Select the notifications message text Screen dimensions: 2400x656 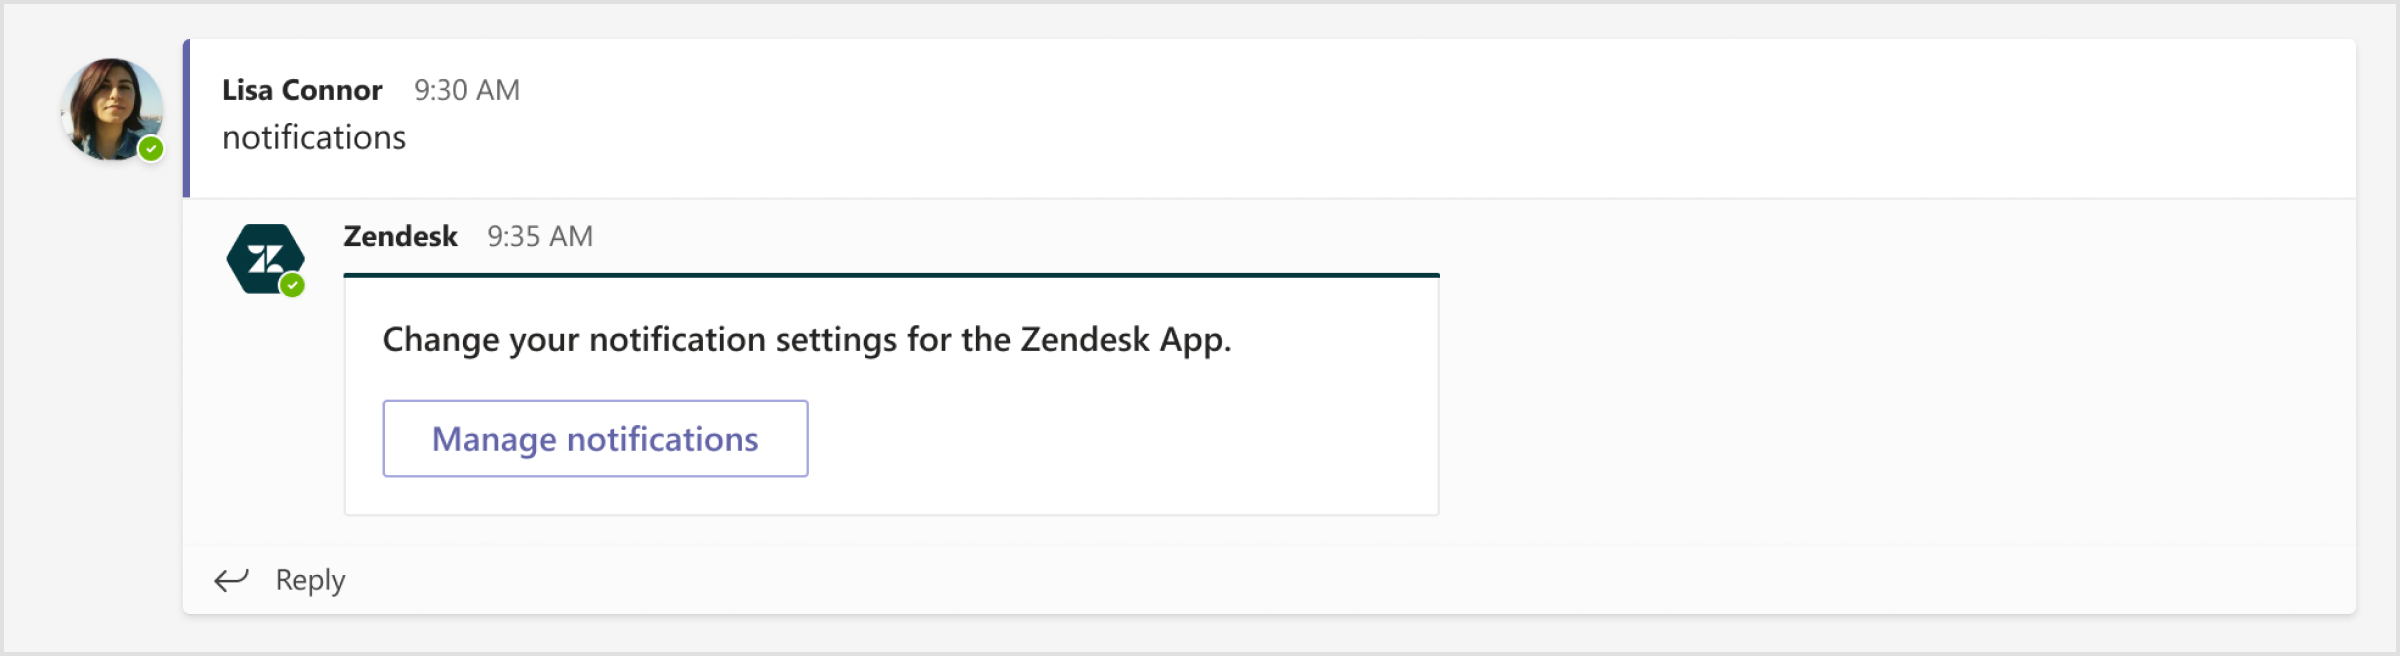(313, 137)
